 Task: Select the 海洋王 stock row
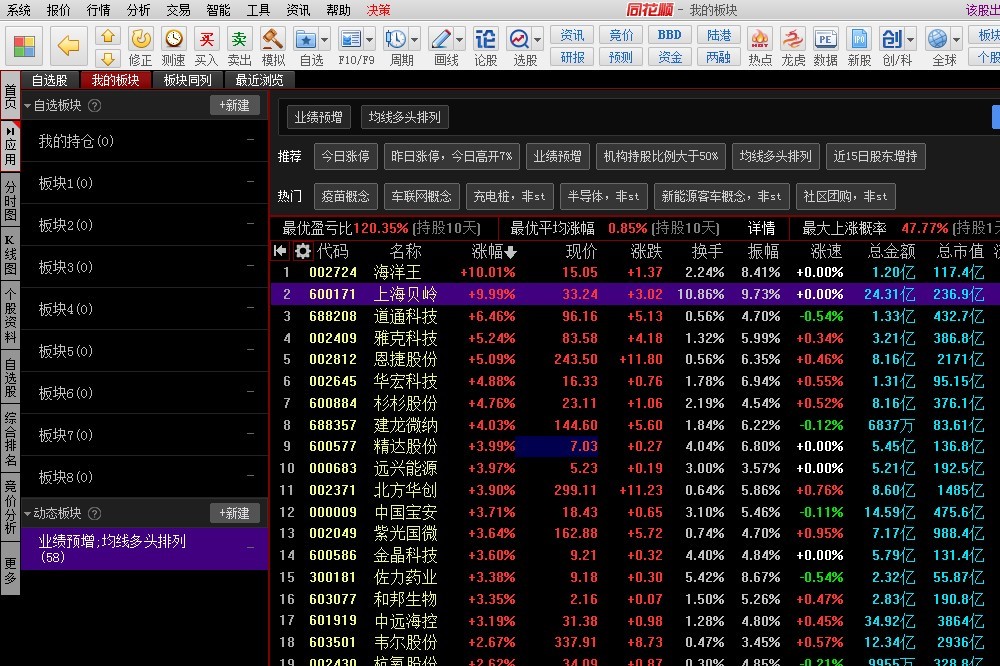[x=635, y=272]
